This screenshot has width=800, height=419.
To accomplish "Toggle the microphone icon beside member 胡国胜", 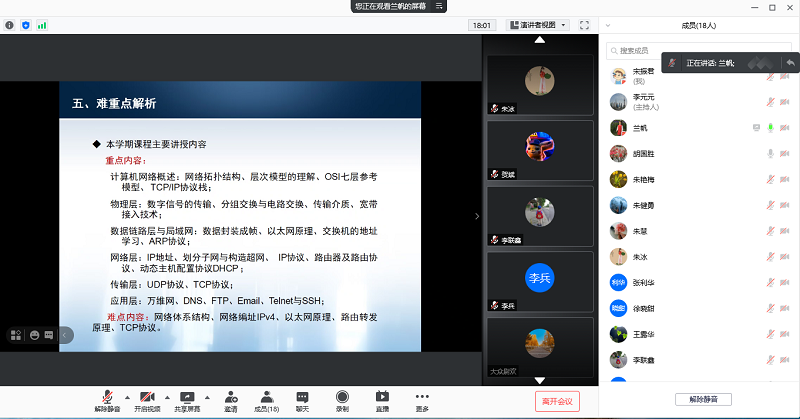I will click(x=770, y=154).
